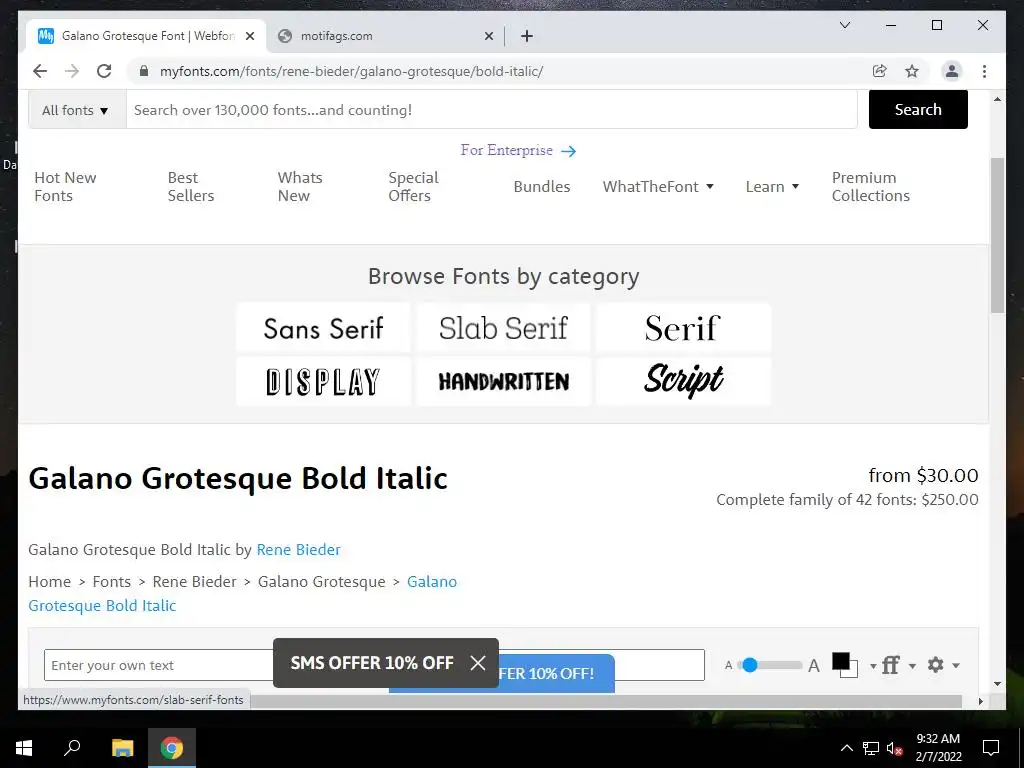Go to Home in the breadcrumb
The image size is (1024, 768).
click(50, 582)
